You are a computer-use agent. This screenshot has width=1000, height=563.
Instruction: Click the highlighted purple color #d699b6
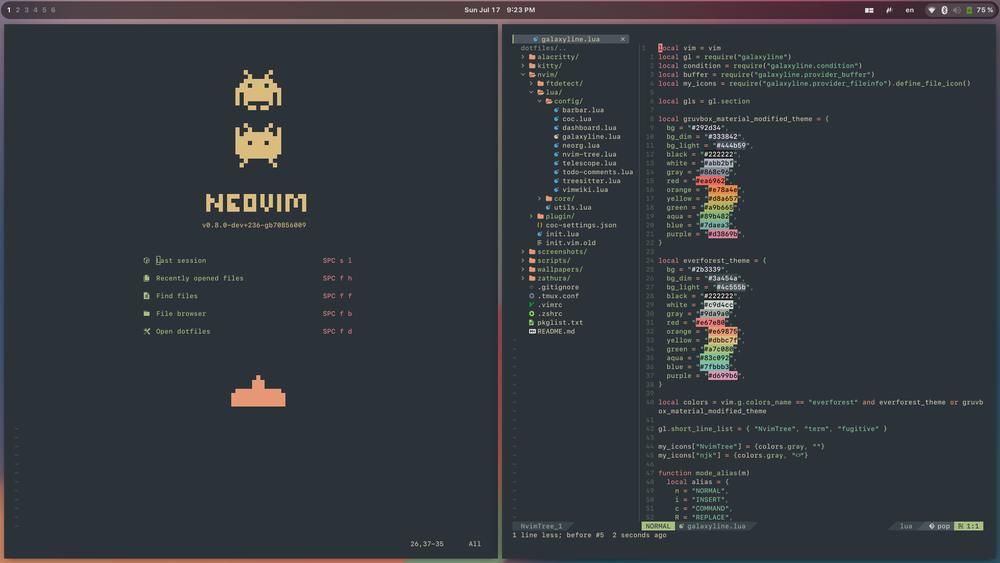[x=723, y=376]
